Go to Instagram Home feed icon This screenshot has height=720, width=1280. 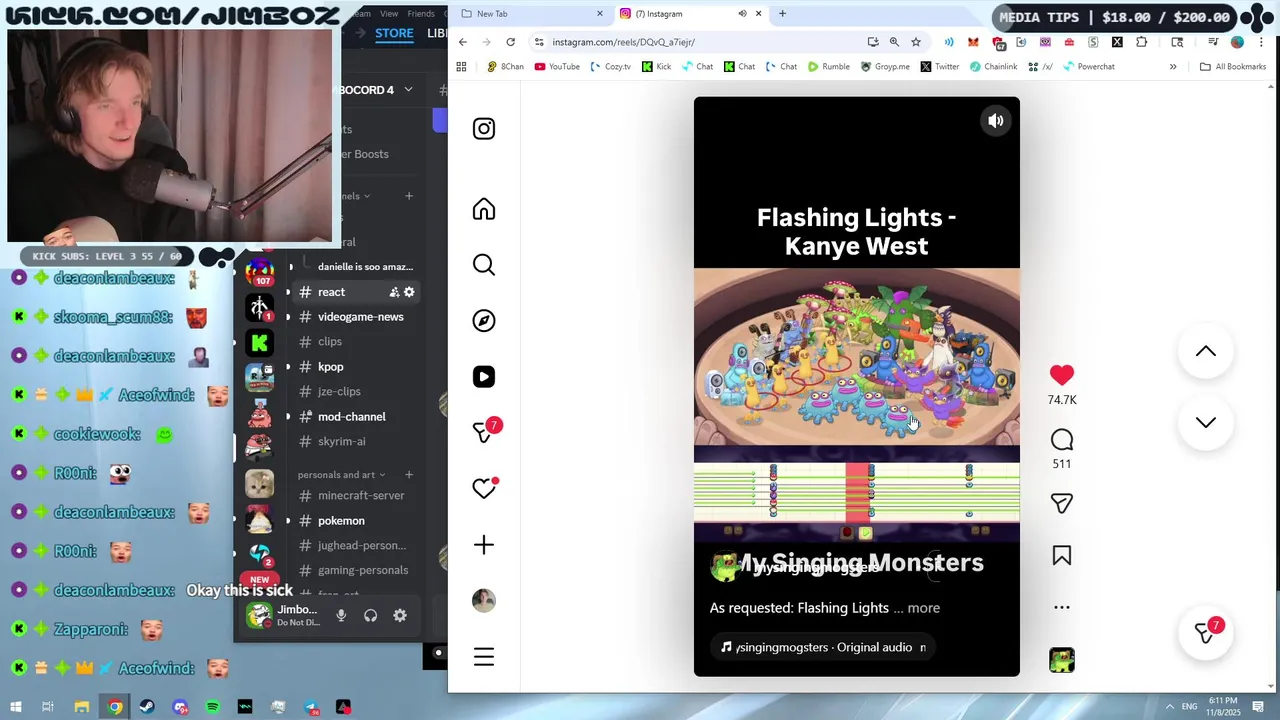click(484, 209)
